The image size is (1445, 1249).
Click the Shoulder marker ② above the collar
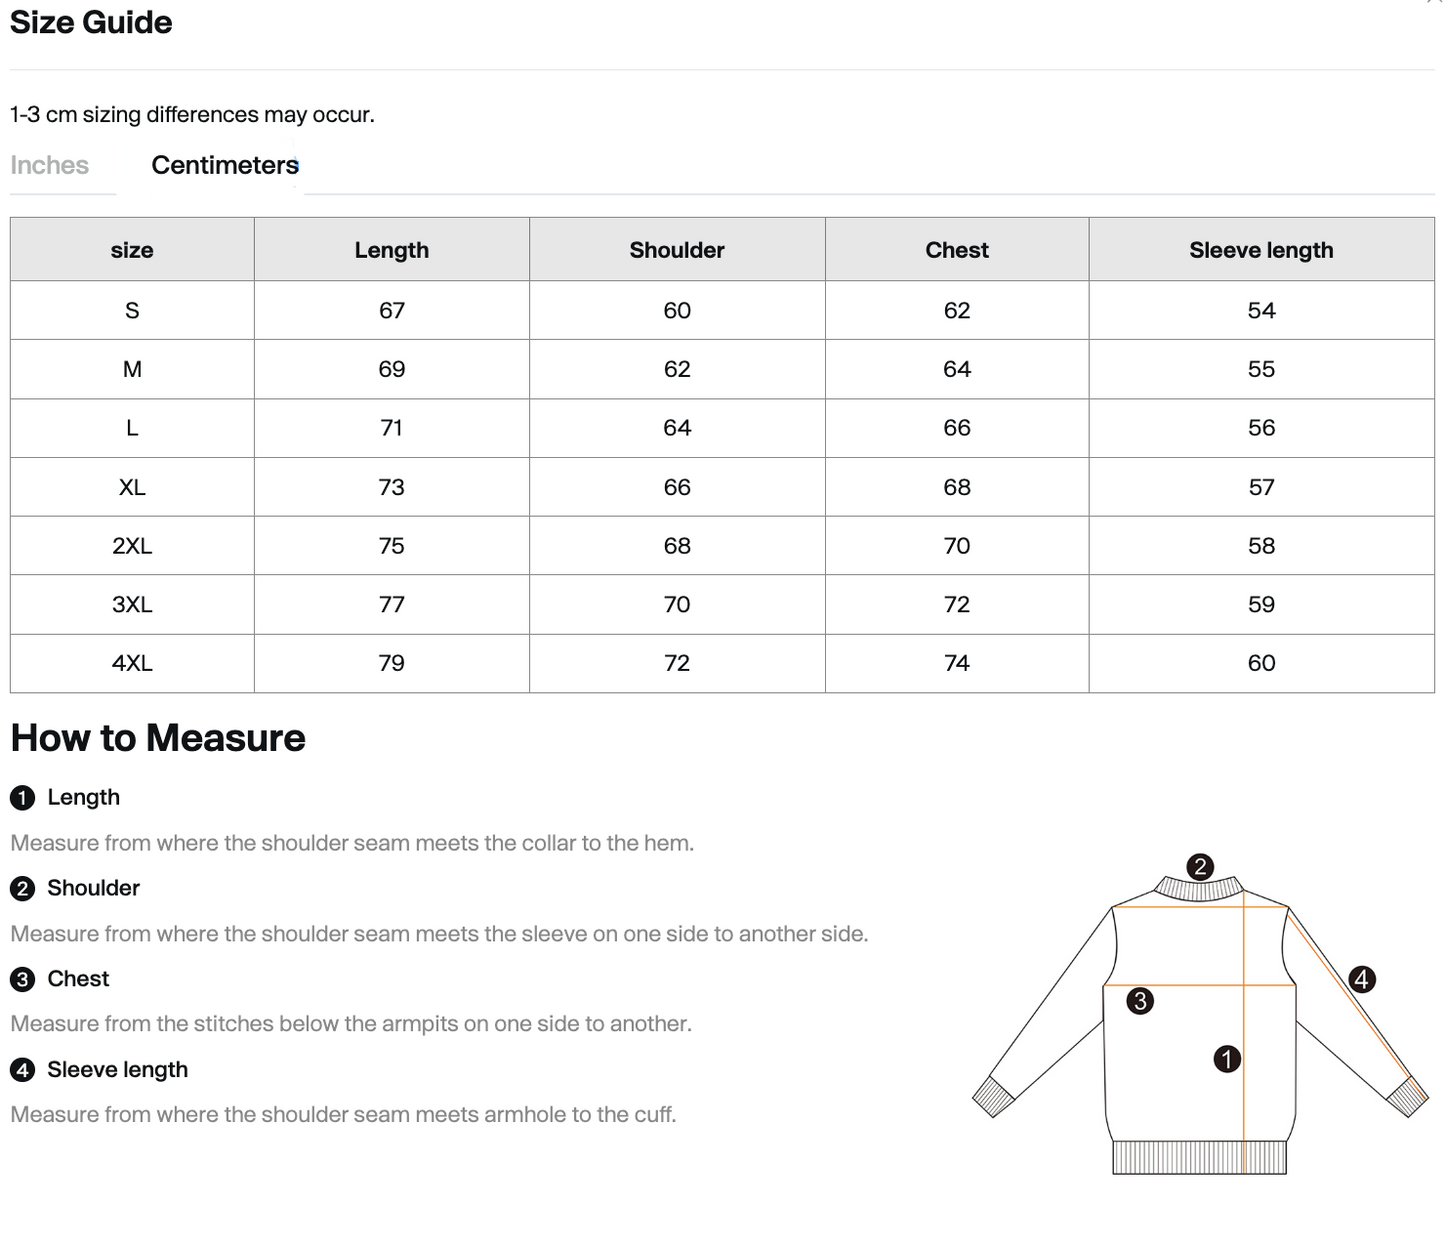click(1200, 866)
